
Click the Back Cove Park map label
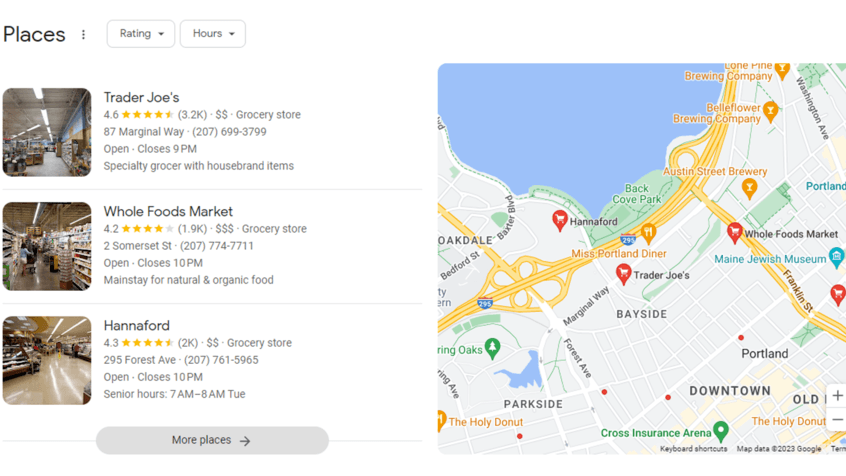point(637,194)
